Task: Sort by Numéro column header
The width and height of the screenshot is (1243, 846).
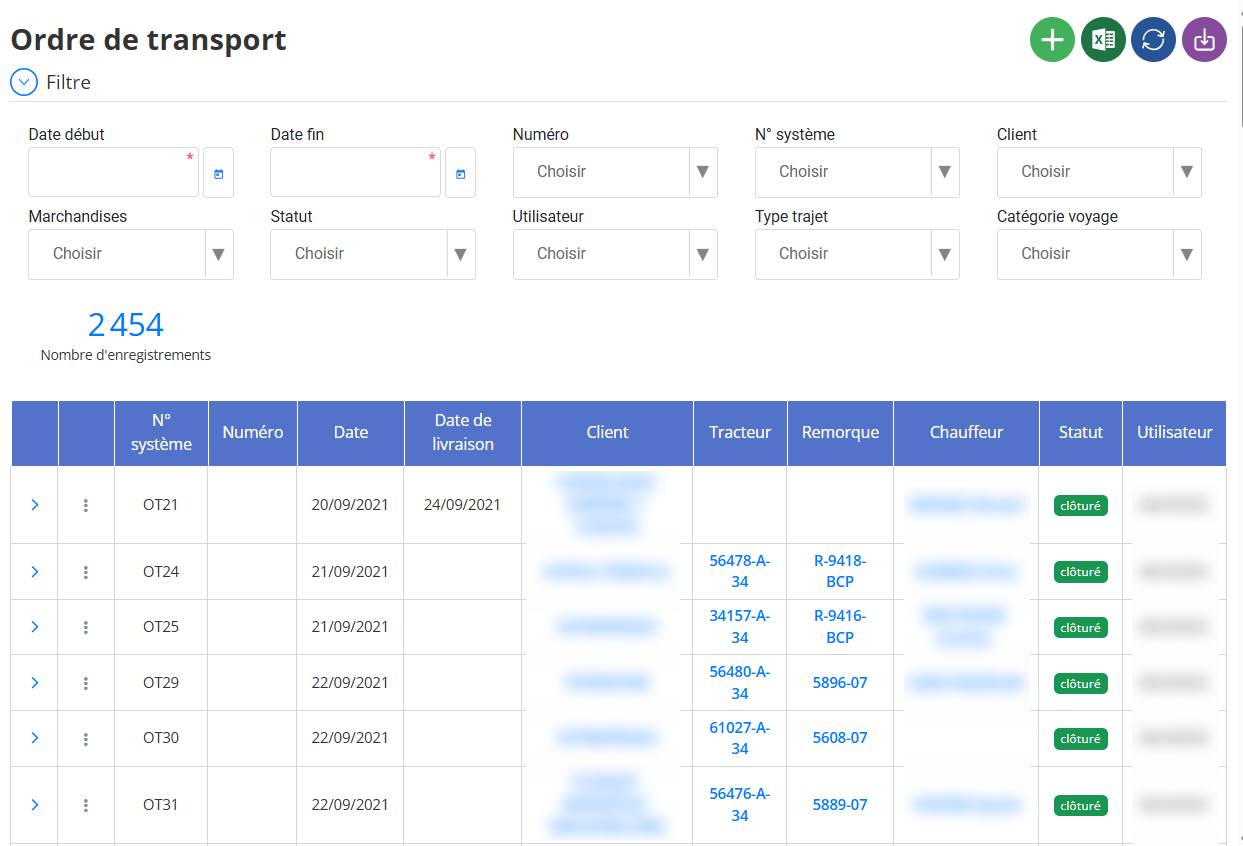Action: pyautogui.click(x=253, y=433)
